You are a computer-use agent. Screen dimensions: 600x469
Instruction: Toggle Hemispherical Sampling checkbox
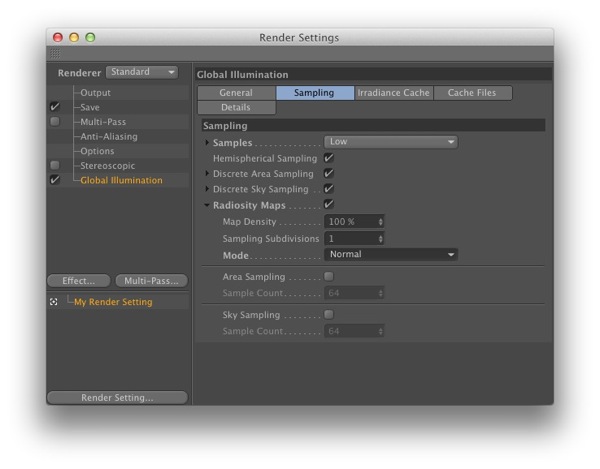329,158
